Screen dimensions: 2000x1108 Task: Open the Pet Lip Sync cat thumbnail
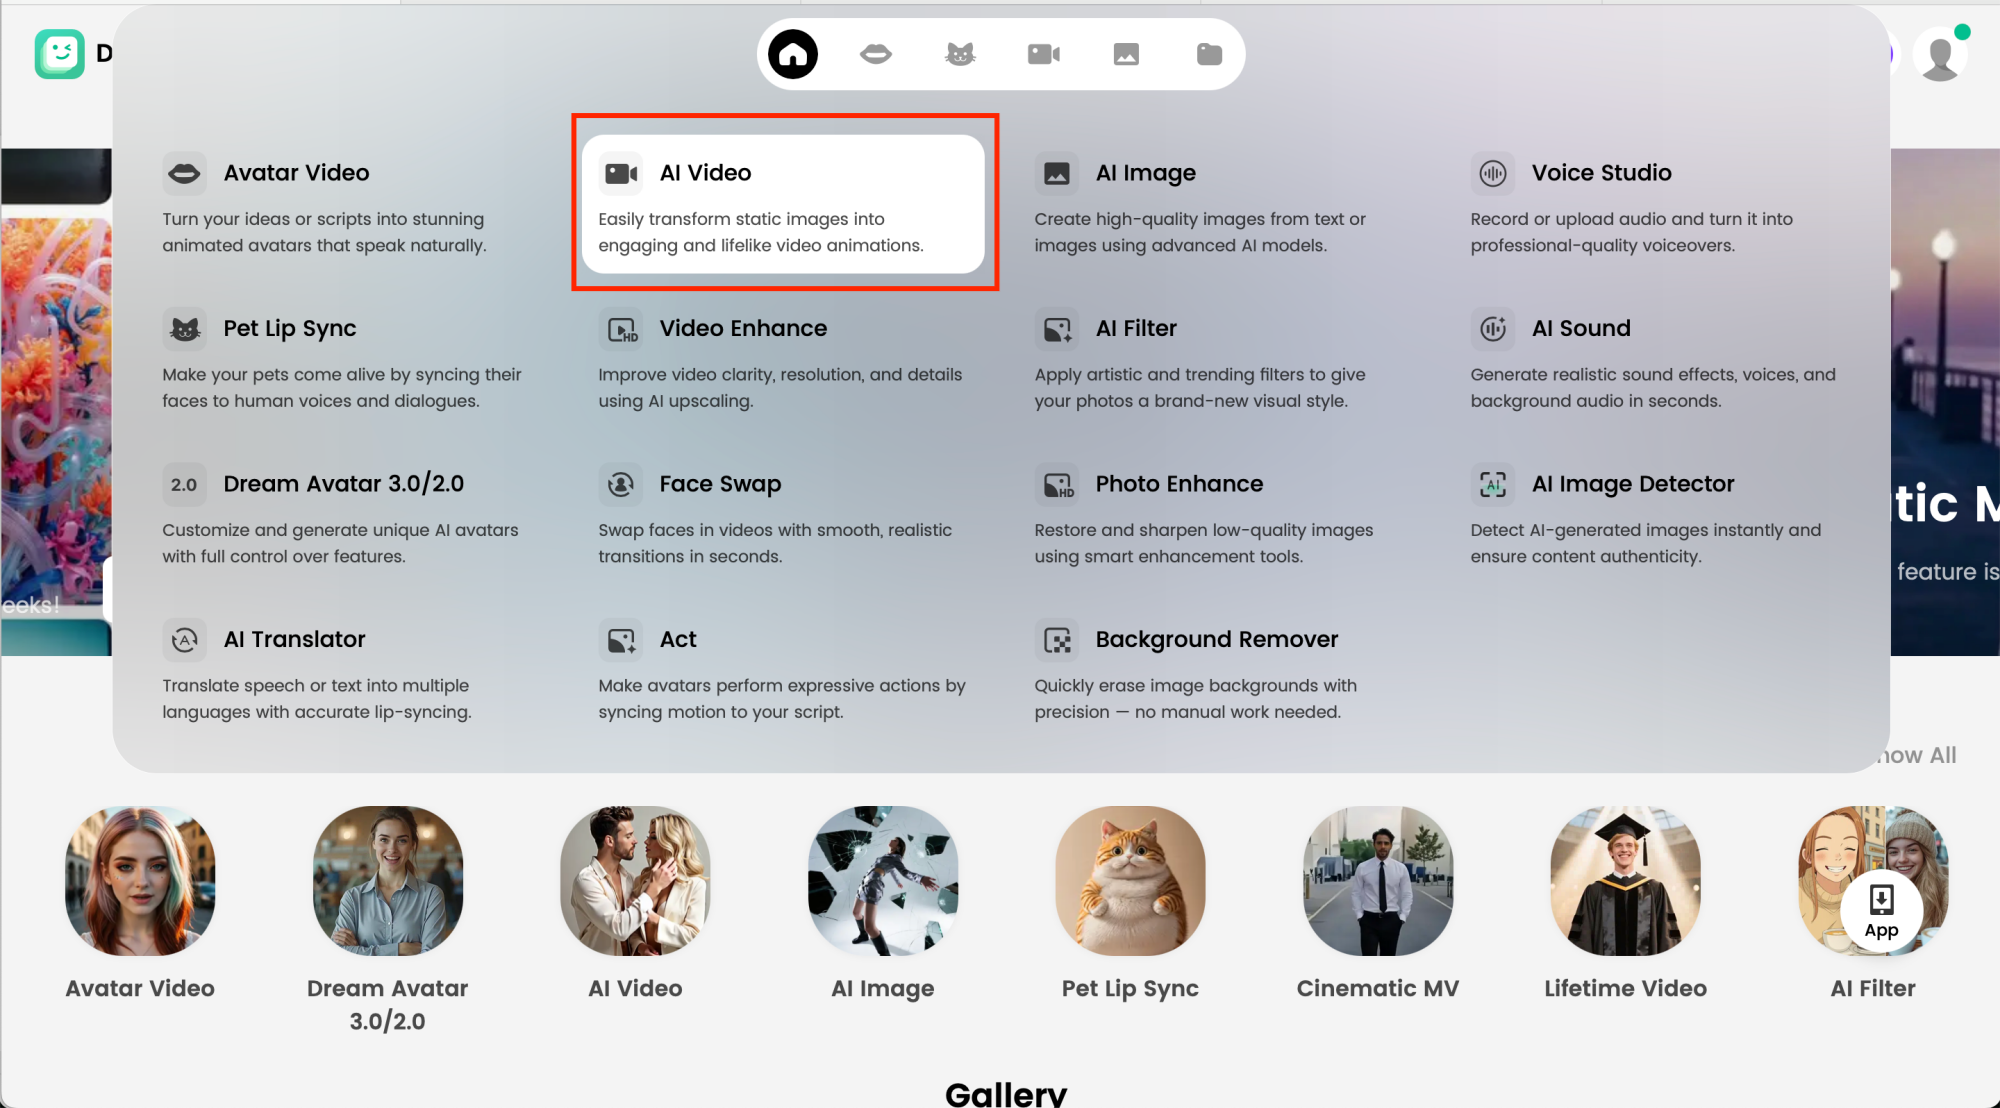pyautogui.click(x=1130, y=881)
